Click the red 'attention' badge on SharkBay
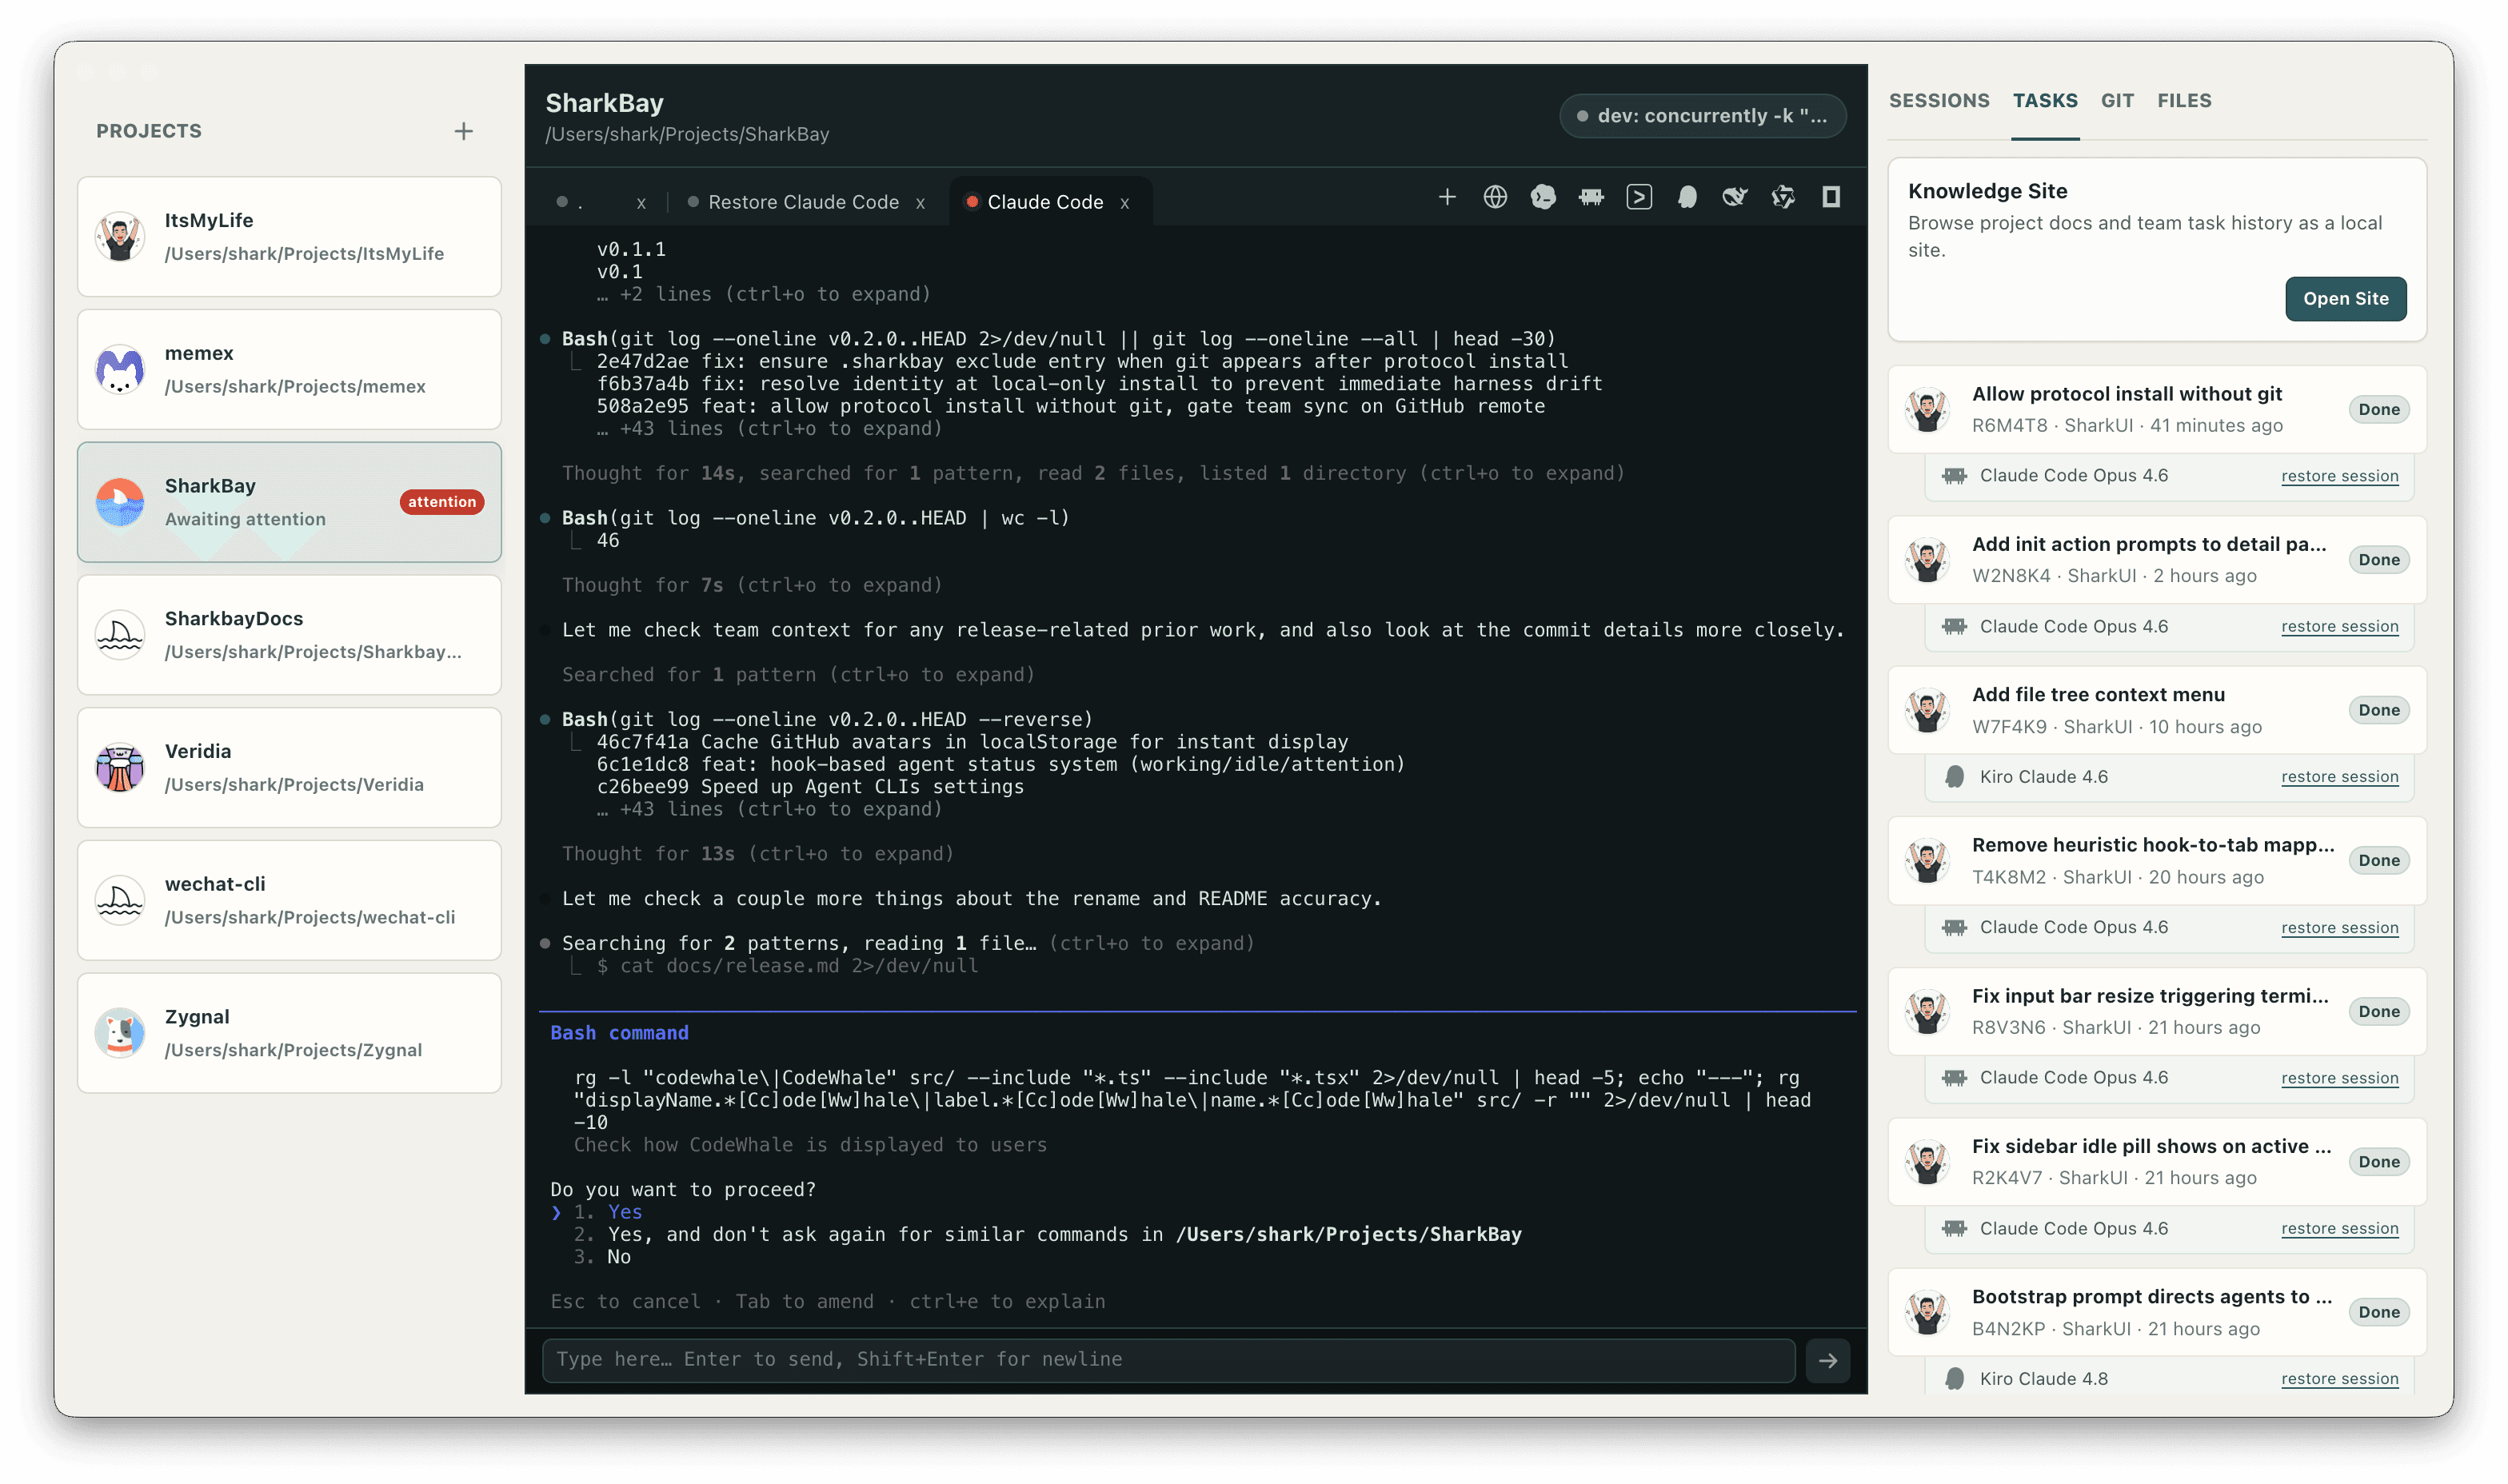2508x1484 pixels. tap(442, 502)
